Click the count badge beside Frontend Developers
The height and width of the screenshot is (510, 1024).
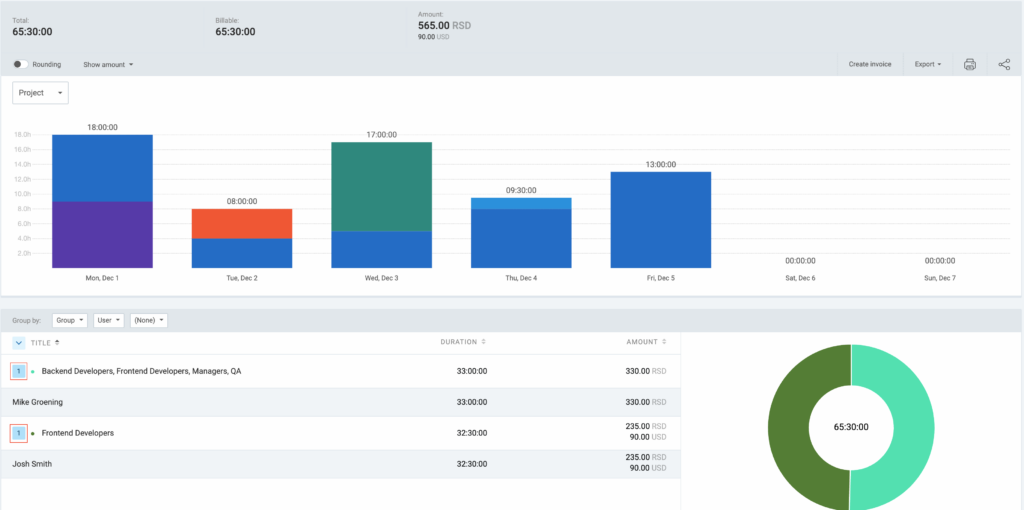[x=18, y=433]
